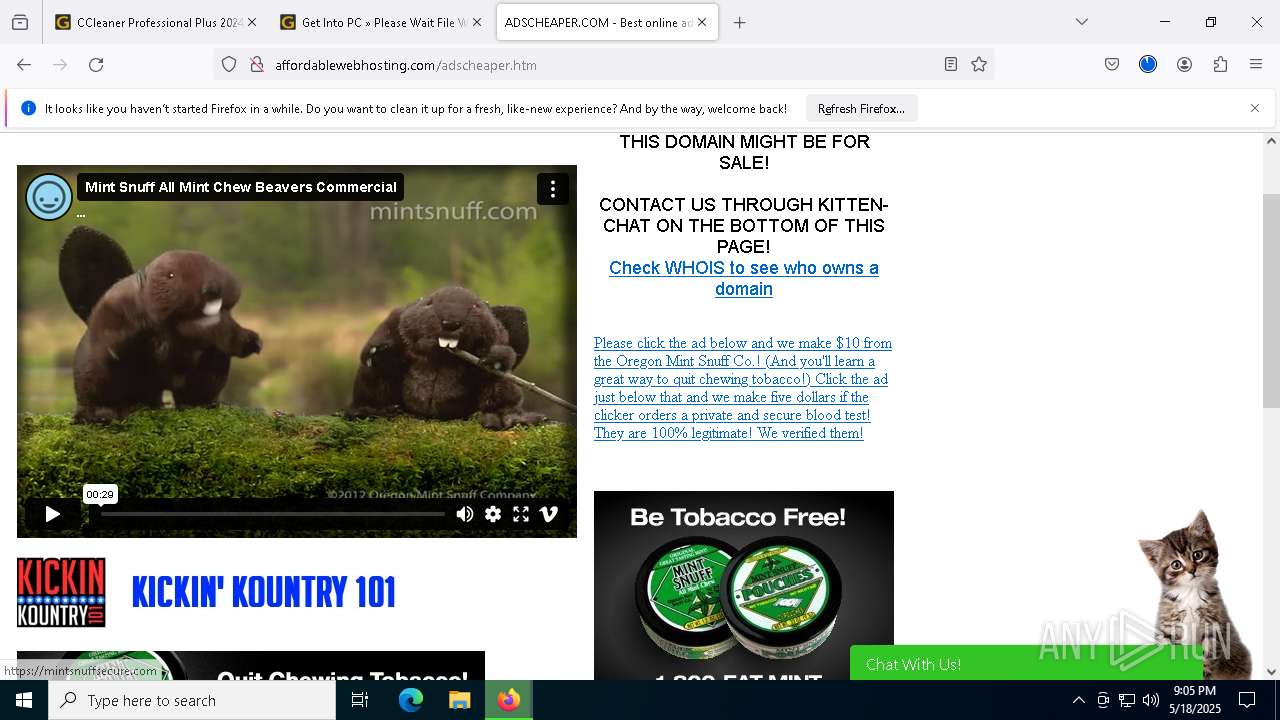1280x720 pixels.
Task: Mute the video volume speaker icon
Action: pos(465,514)
